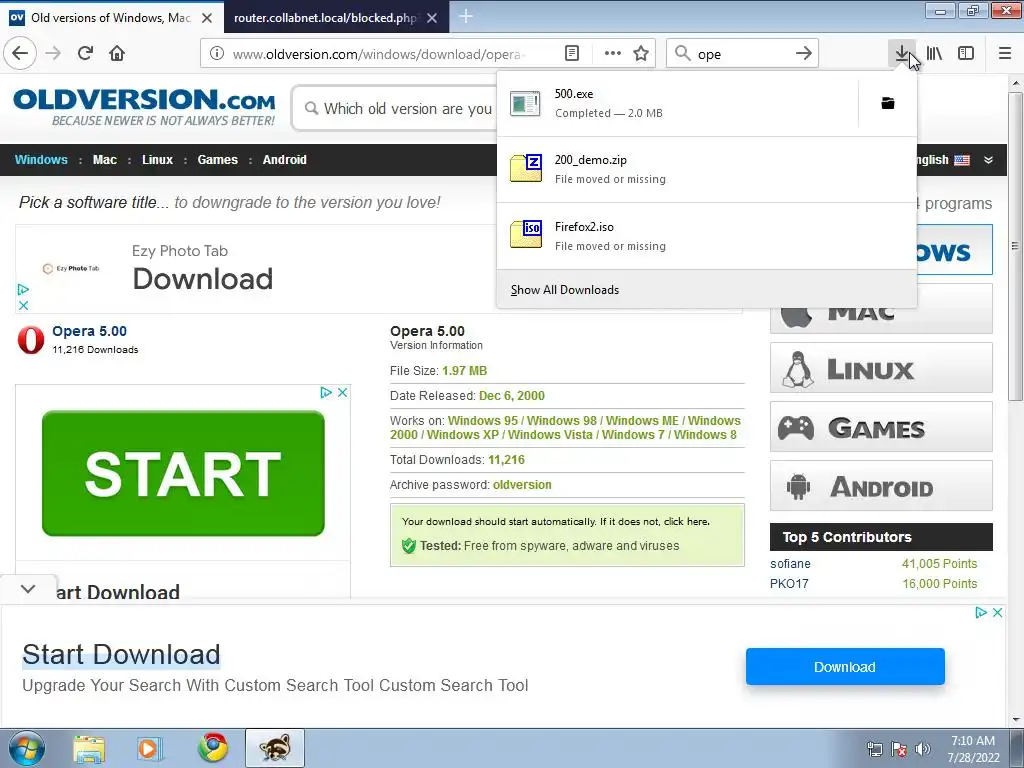This screenshot has height=768, width=1024.
Task: Open the Firefox hamburger menu
Action: coord(1005,54)
